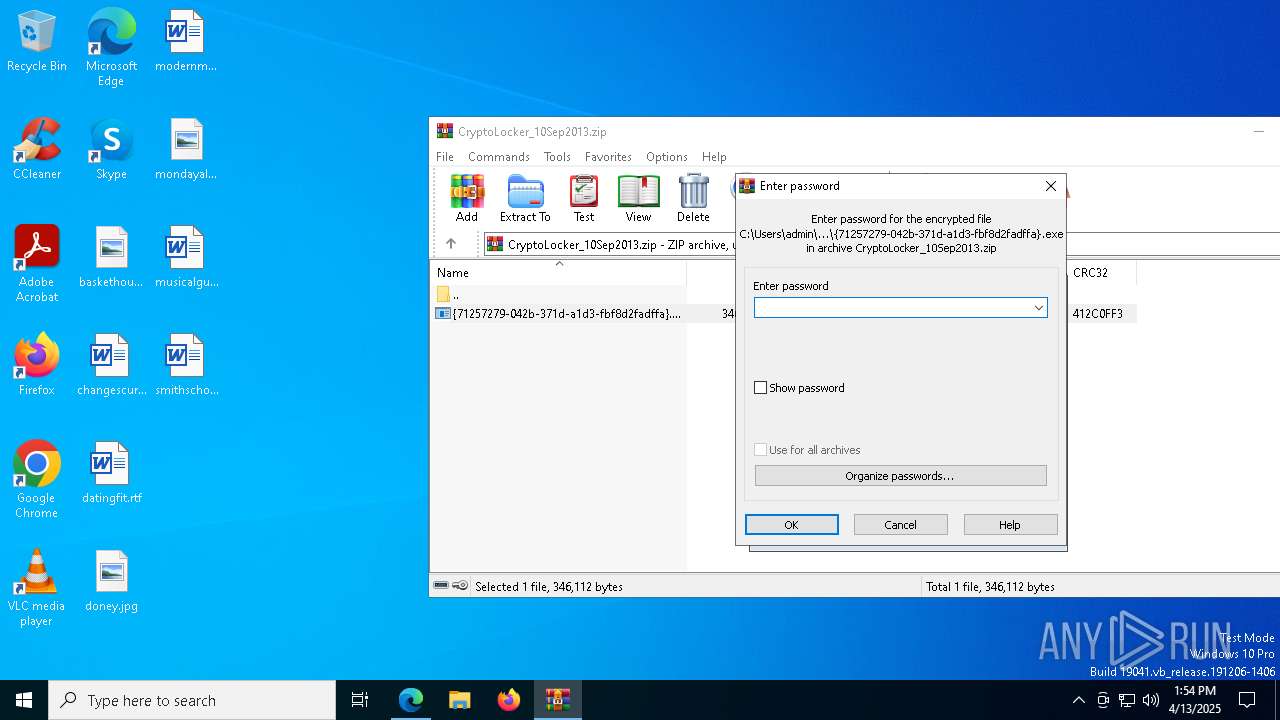1280x720 pixels.
Task: Click the volume icon in system tray
Action: click(1150, 700)
